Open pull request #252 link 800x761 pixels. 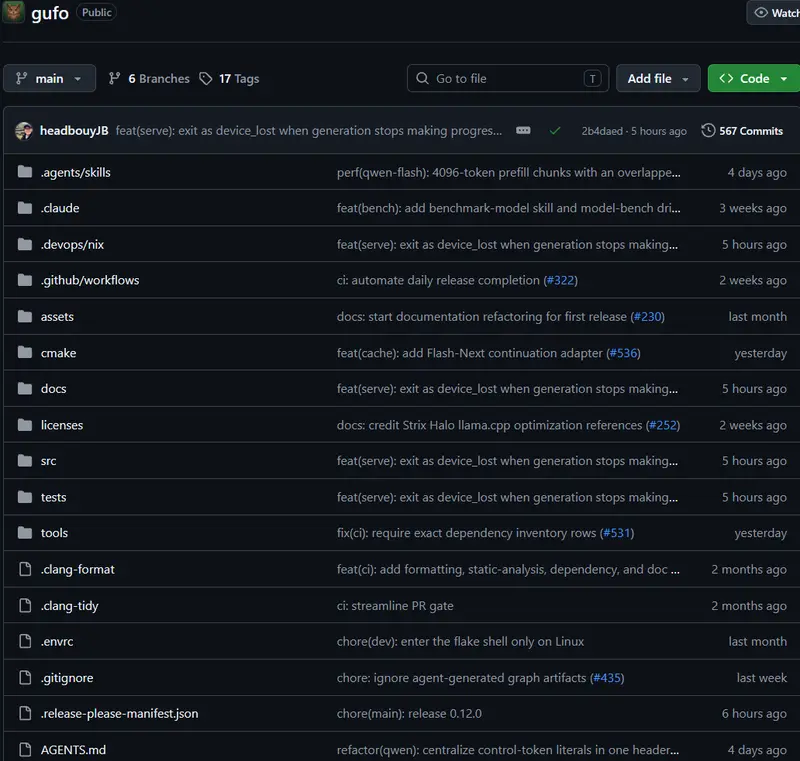coord(663,425)
